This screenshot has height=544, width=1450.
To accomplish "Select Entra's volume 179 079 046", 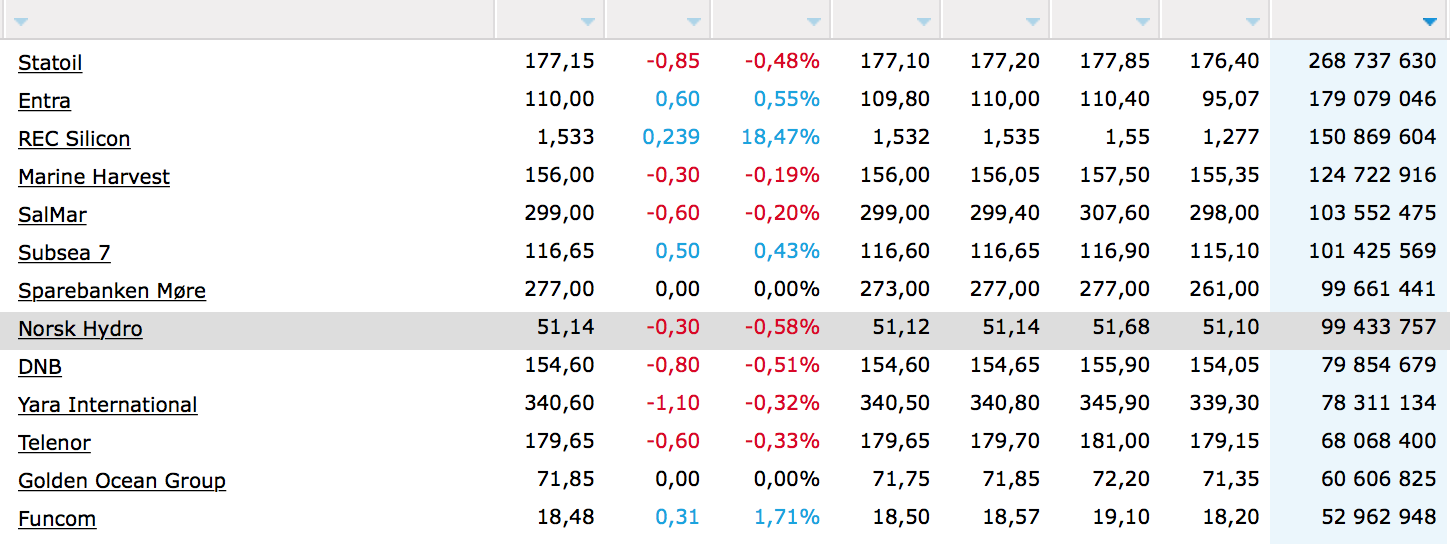I will (x=1372, y=99).
